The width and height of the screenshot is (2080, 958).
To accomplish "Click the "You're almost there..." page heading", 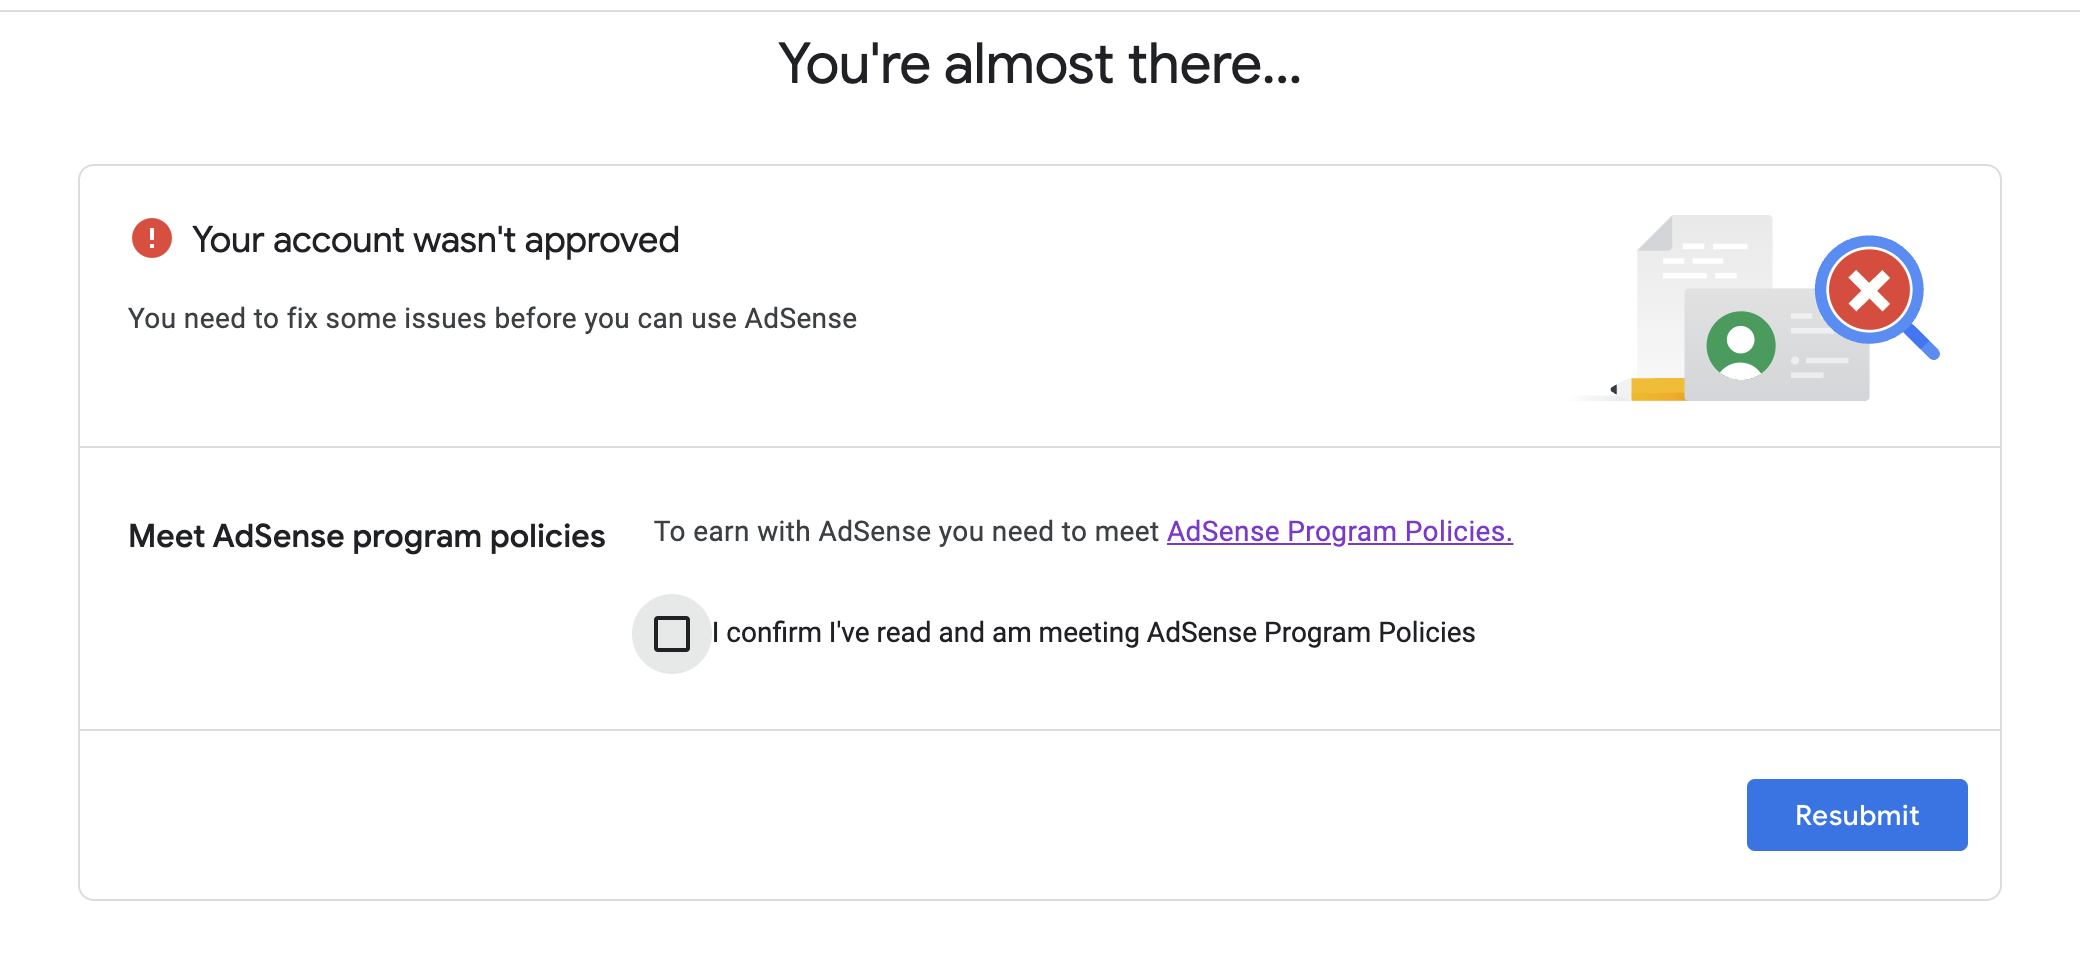I will pos(1039,64).
